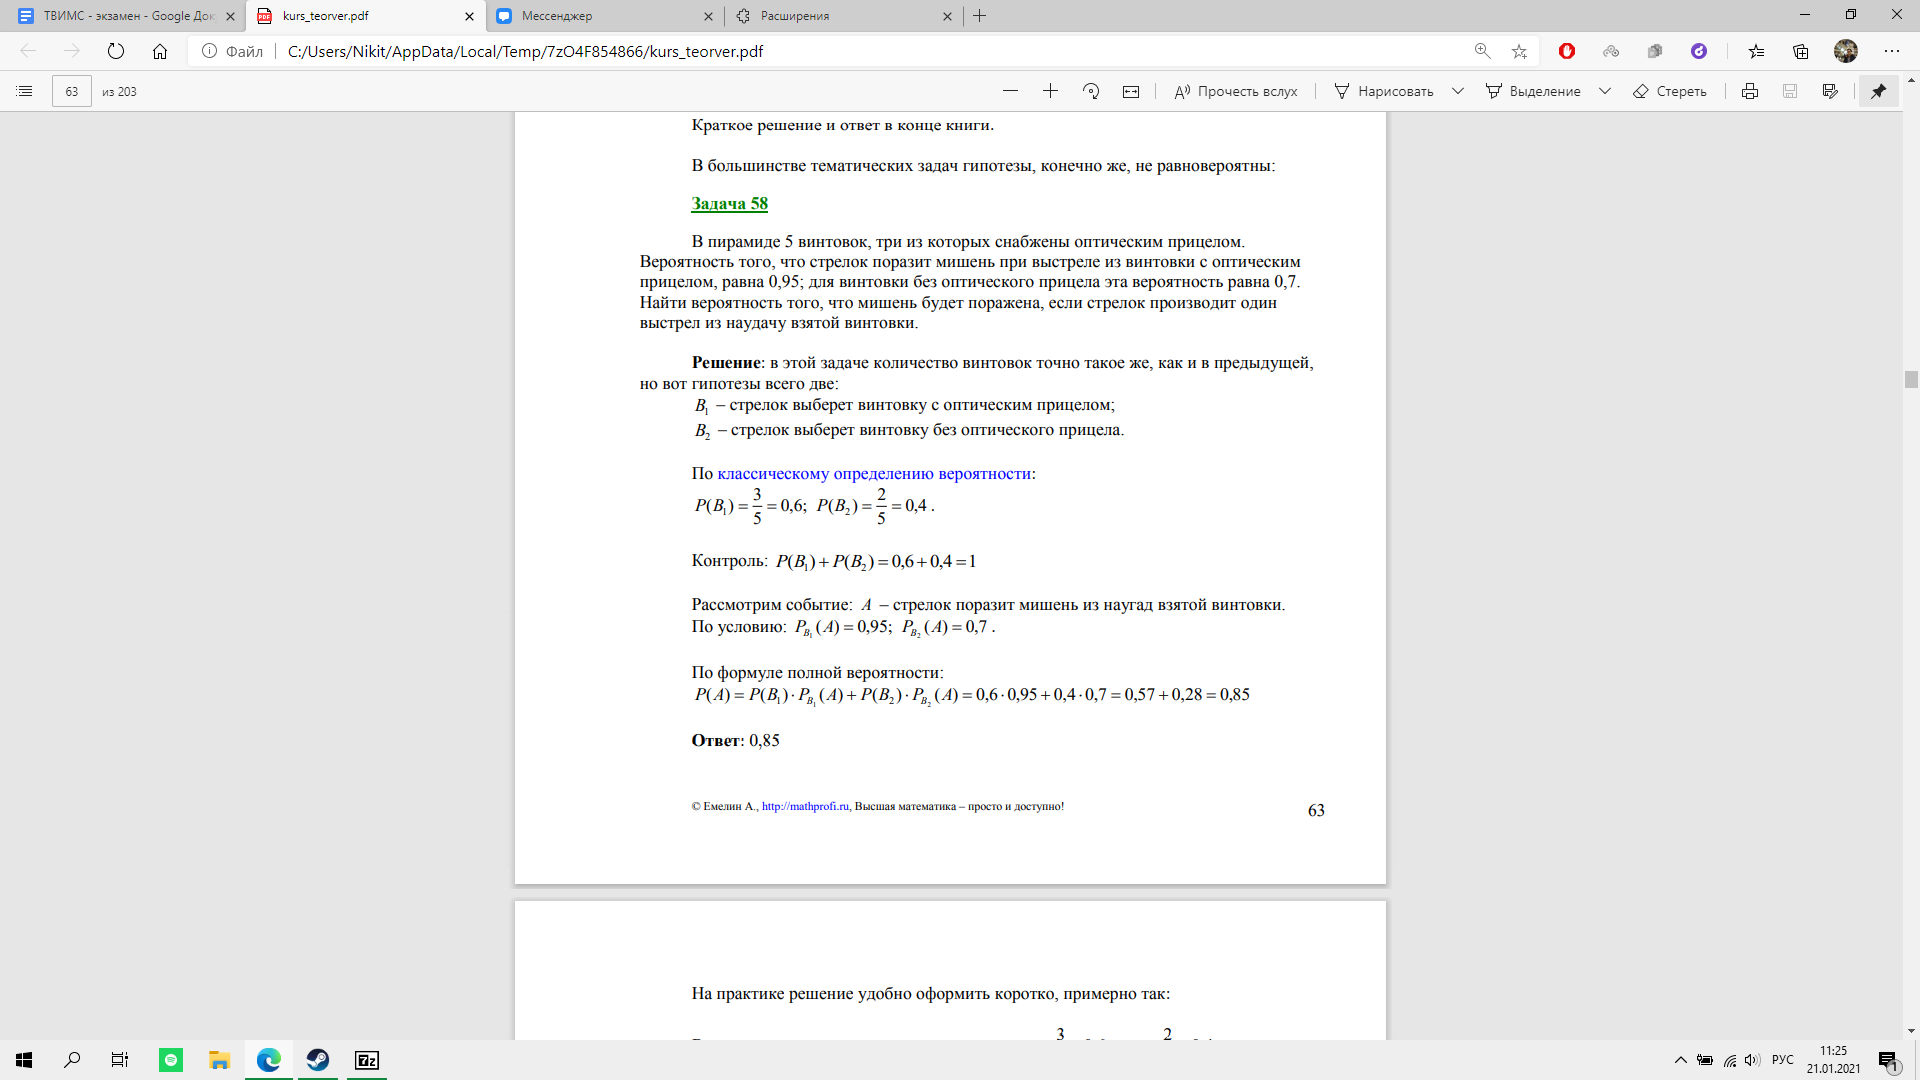Open Spotify from the taskbar
Image resolution: width=1920 pixels, height=1080 pixels.
point(171,1060)
